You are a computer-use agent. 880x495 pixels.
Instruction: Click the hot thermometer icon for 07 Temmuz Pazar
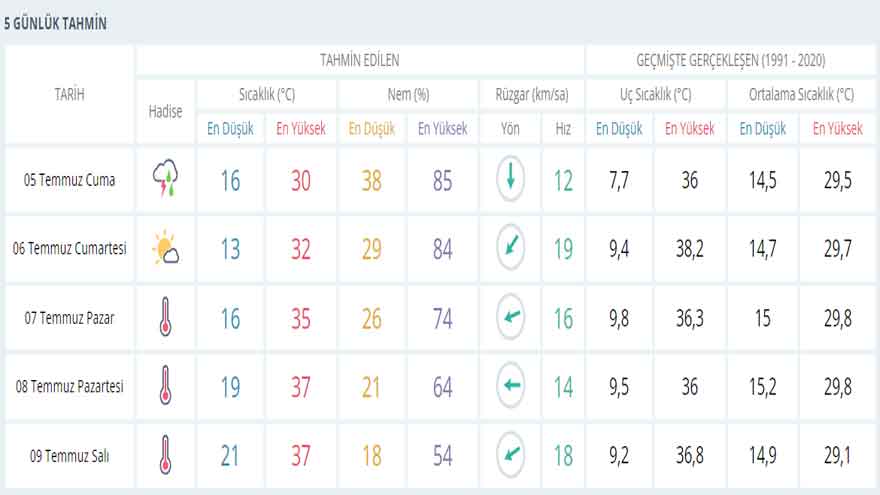165,317
